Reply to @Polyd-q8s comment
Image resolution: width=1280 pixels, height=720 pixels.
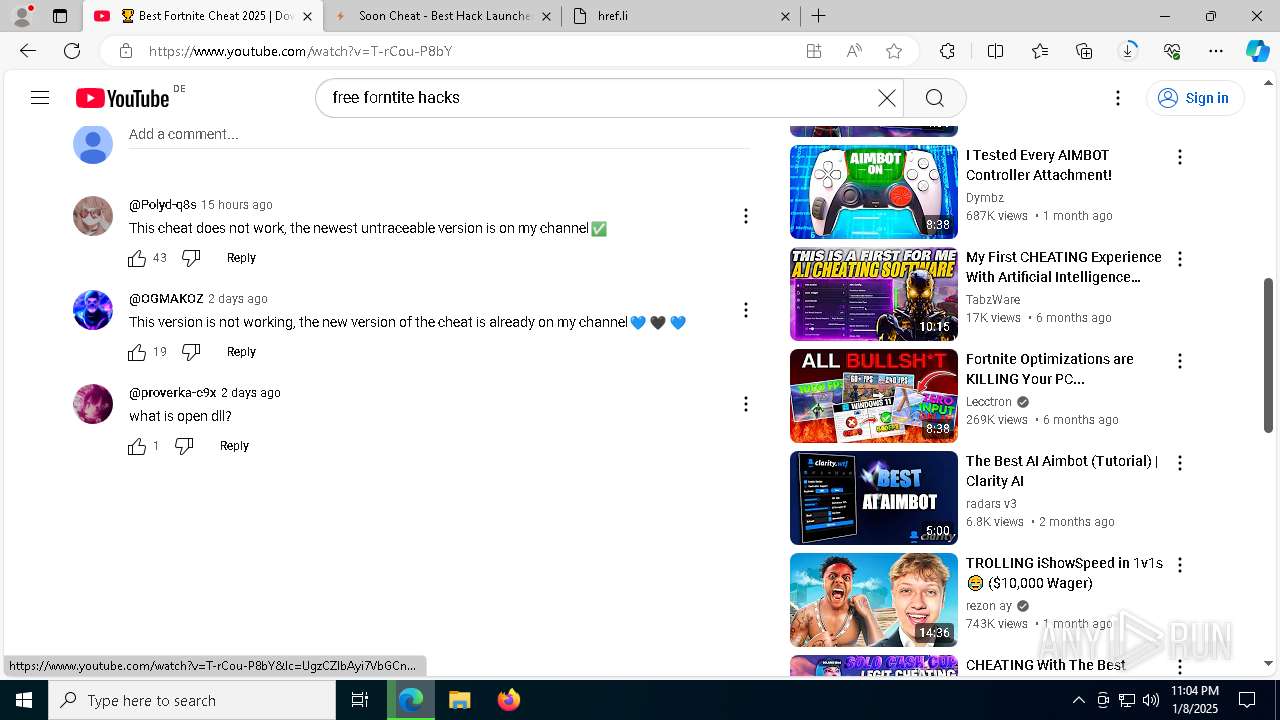tap(241, 258)
